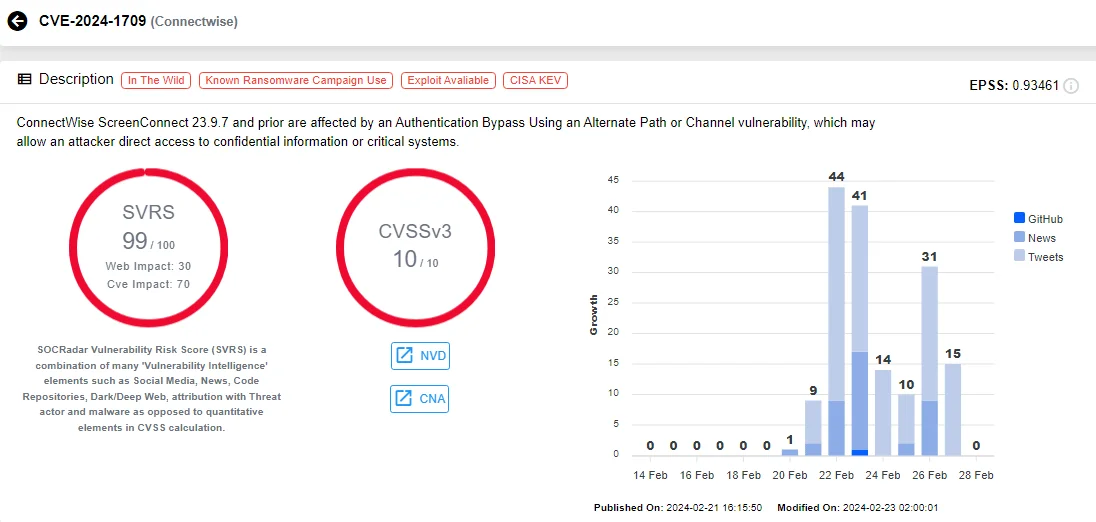Viewport: 1096px width, 522px height.
Task: Go back using the arrow icon
Action: click(17, 21)
